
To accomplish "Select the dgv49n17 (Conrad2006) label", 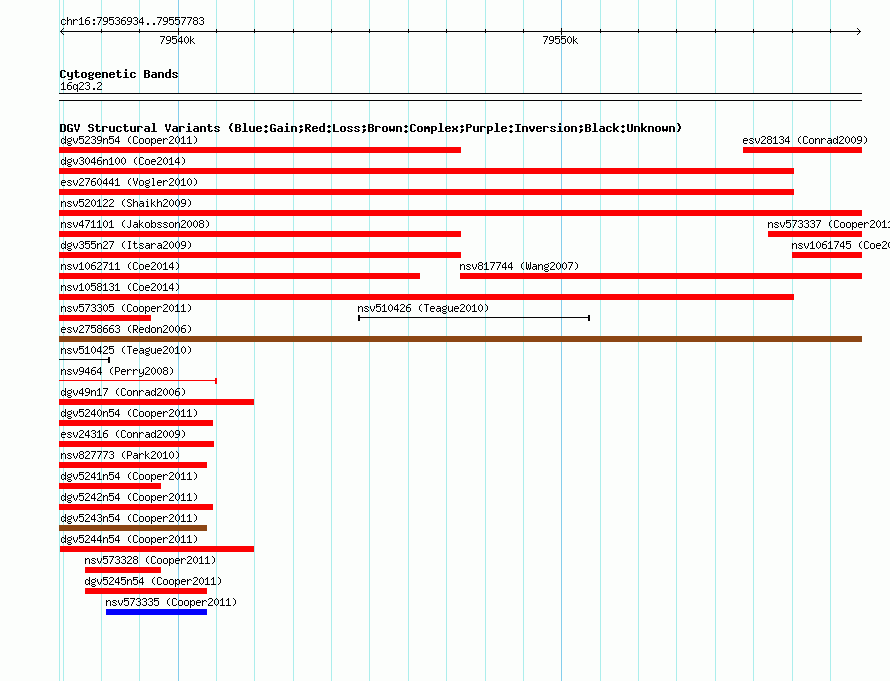I will [123, 392].
